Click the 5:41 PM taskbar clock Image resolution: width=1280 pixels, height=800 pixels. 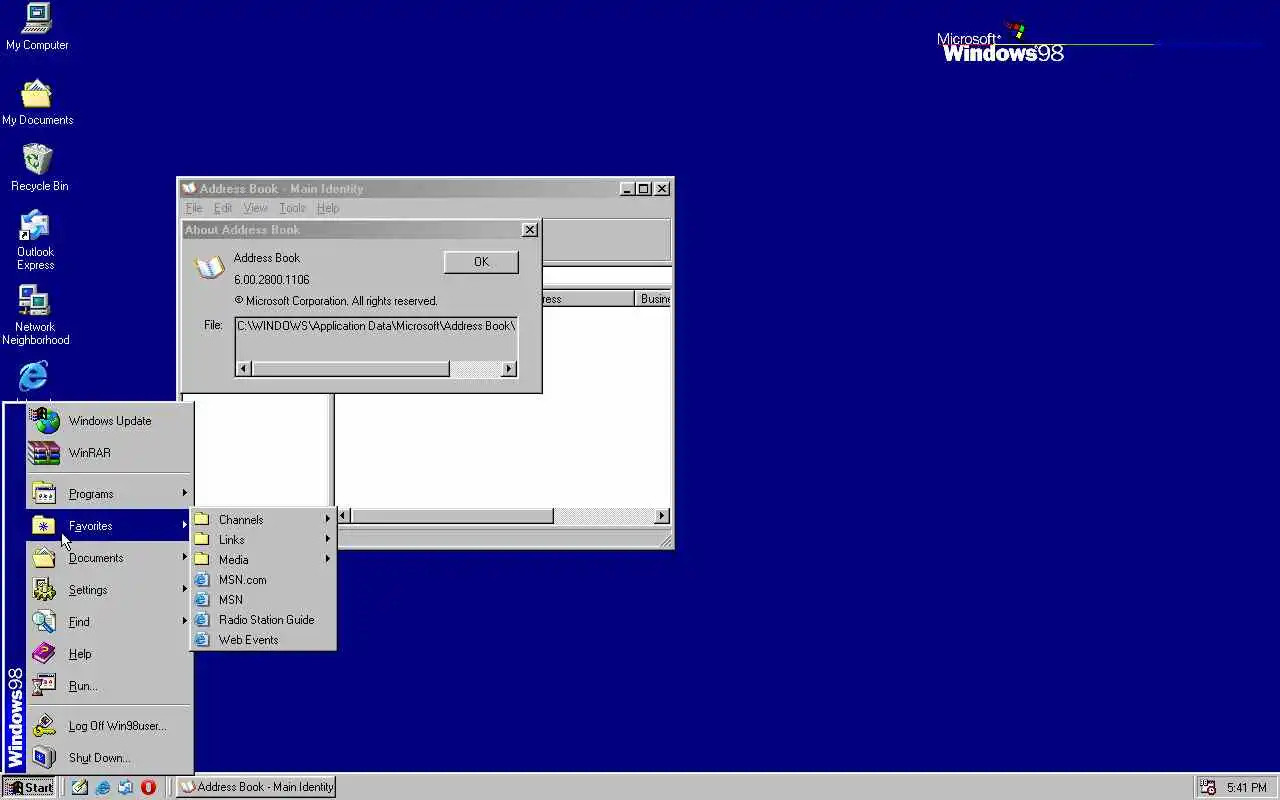(1246, 788)
